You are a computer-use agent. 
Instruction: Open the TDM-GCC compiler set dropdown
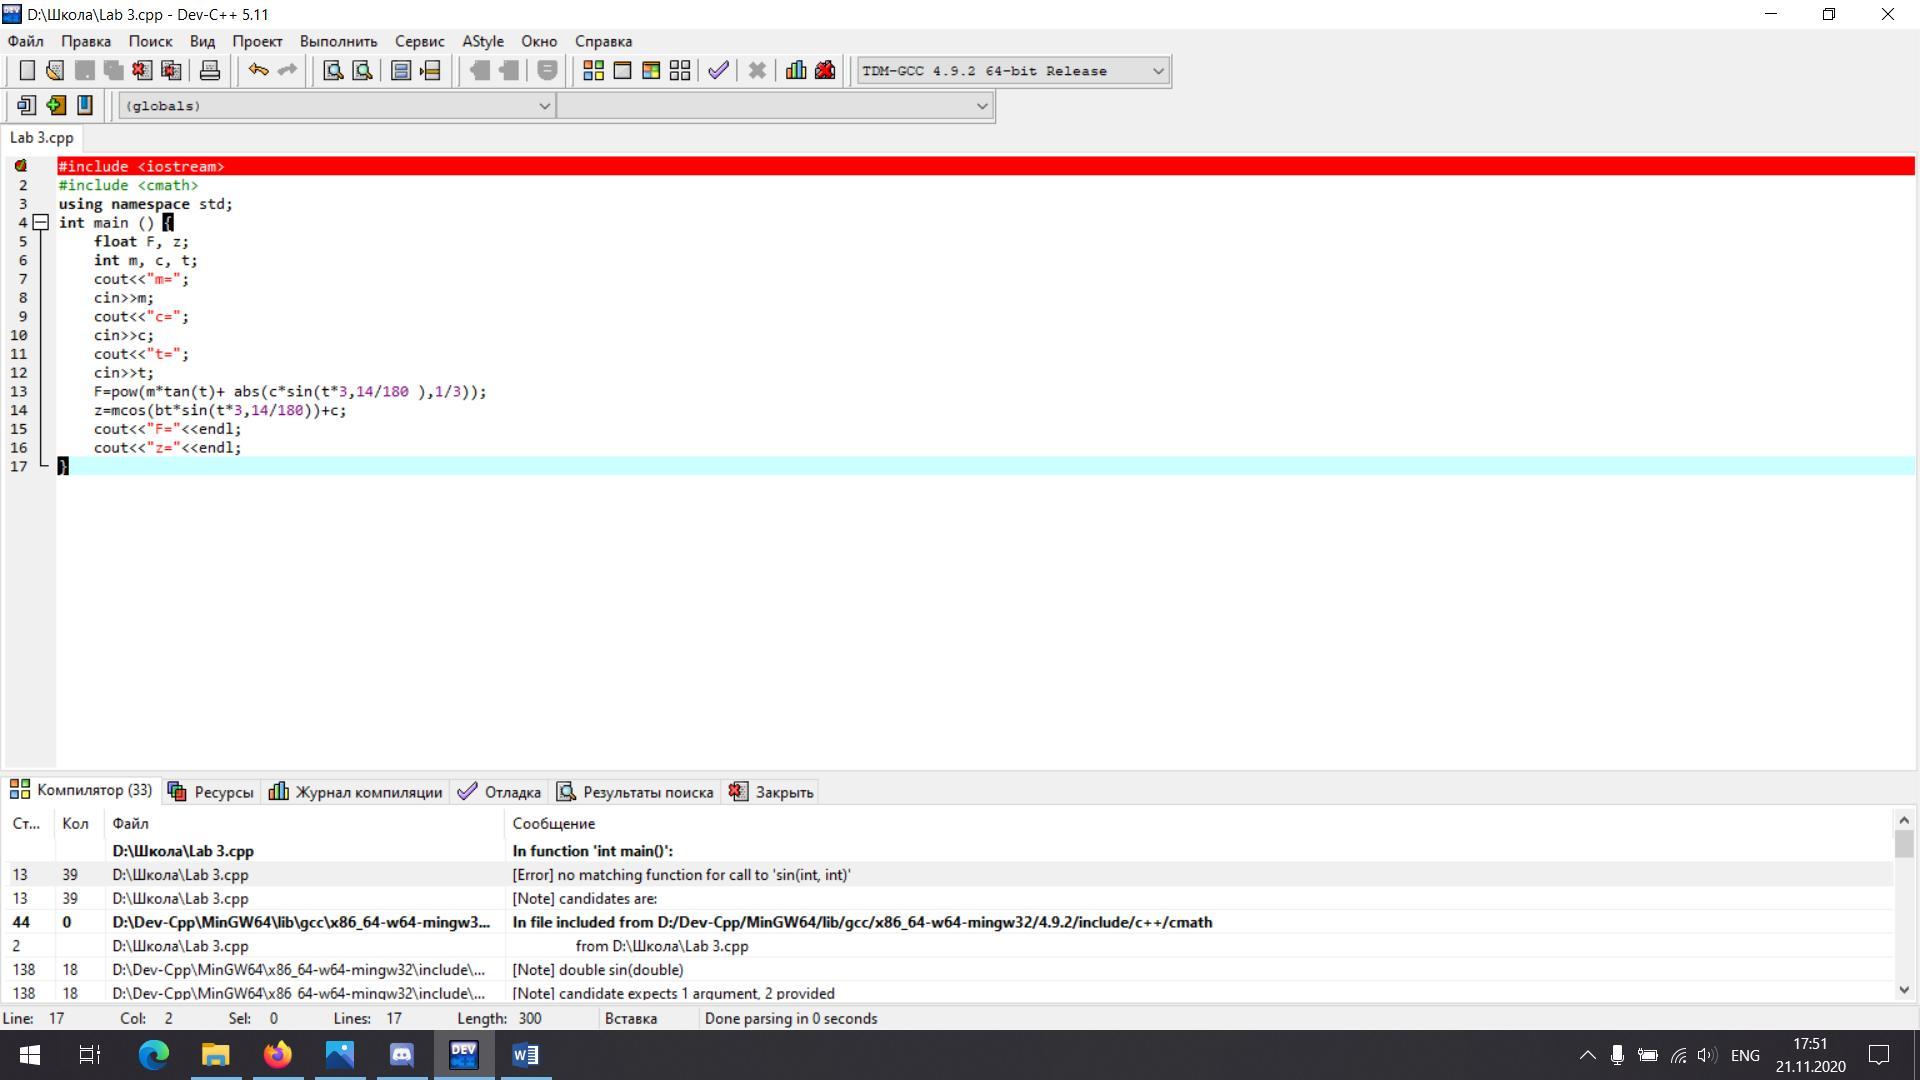pyautogui.click(x=1158, y=71)
